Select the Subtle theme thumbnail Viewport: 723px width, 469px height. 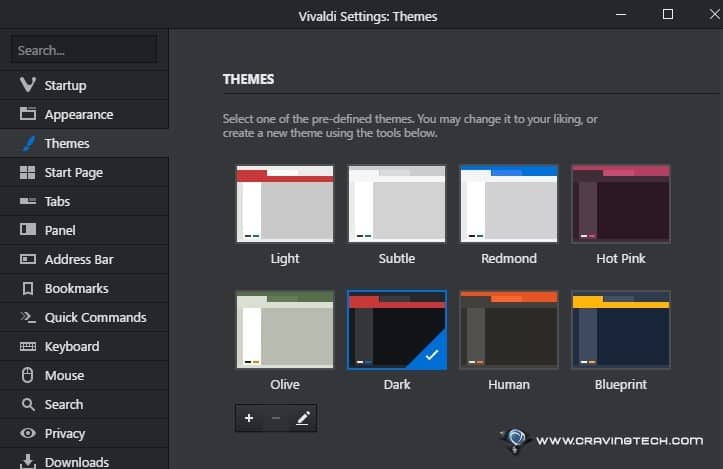coord(397,203)
